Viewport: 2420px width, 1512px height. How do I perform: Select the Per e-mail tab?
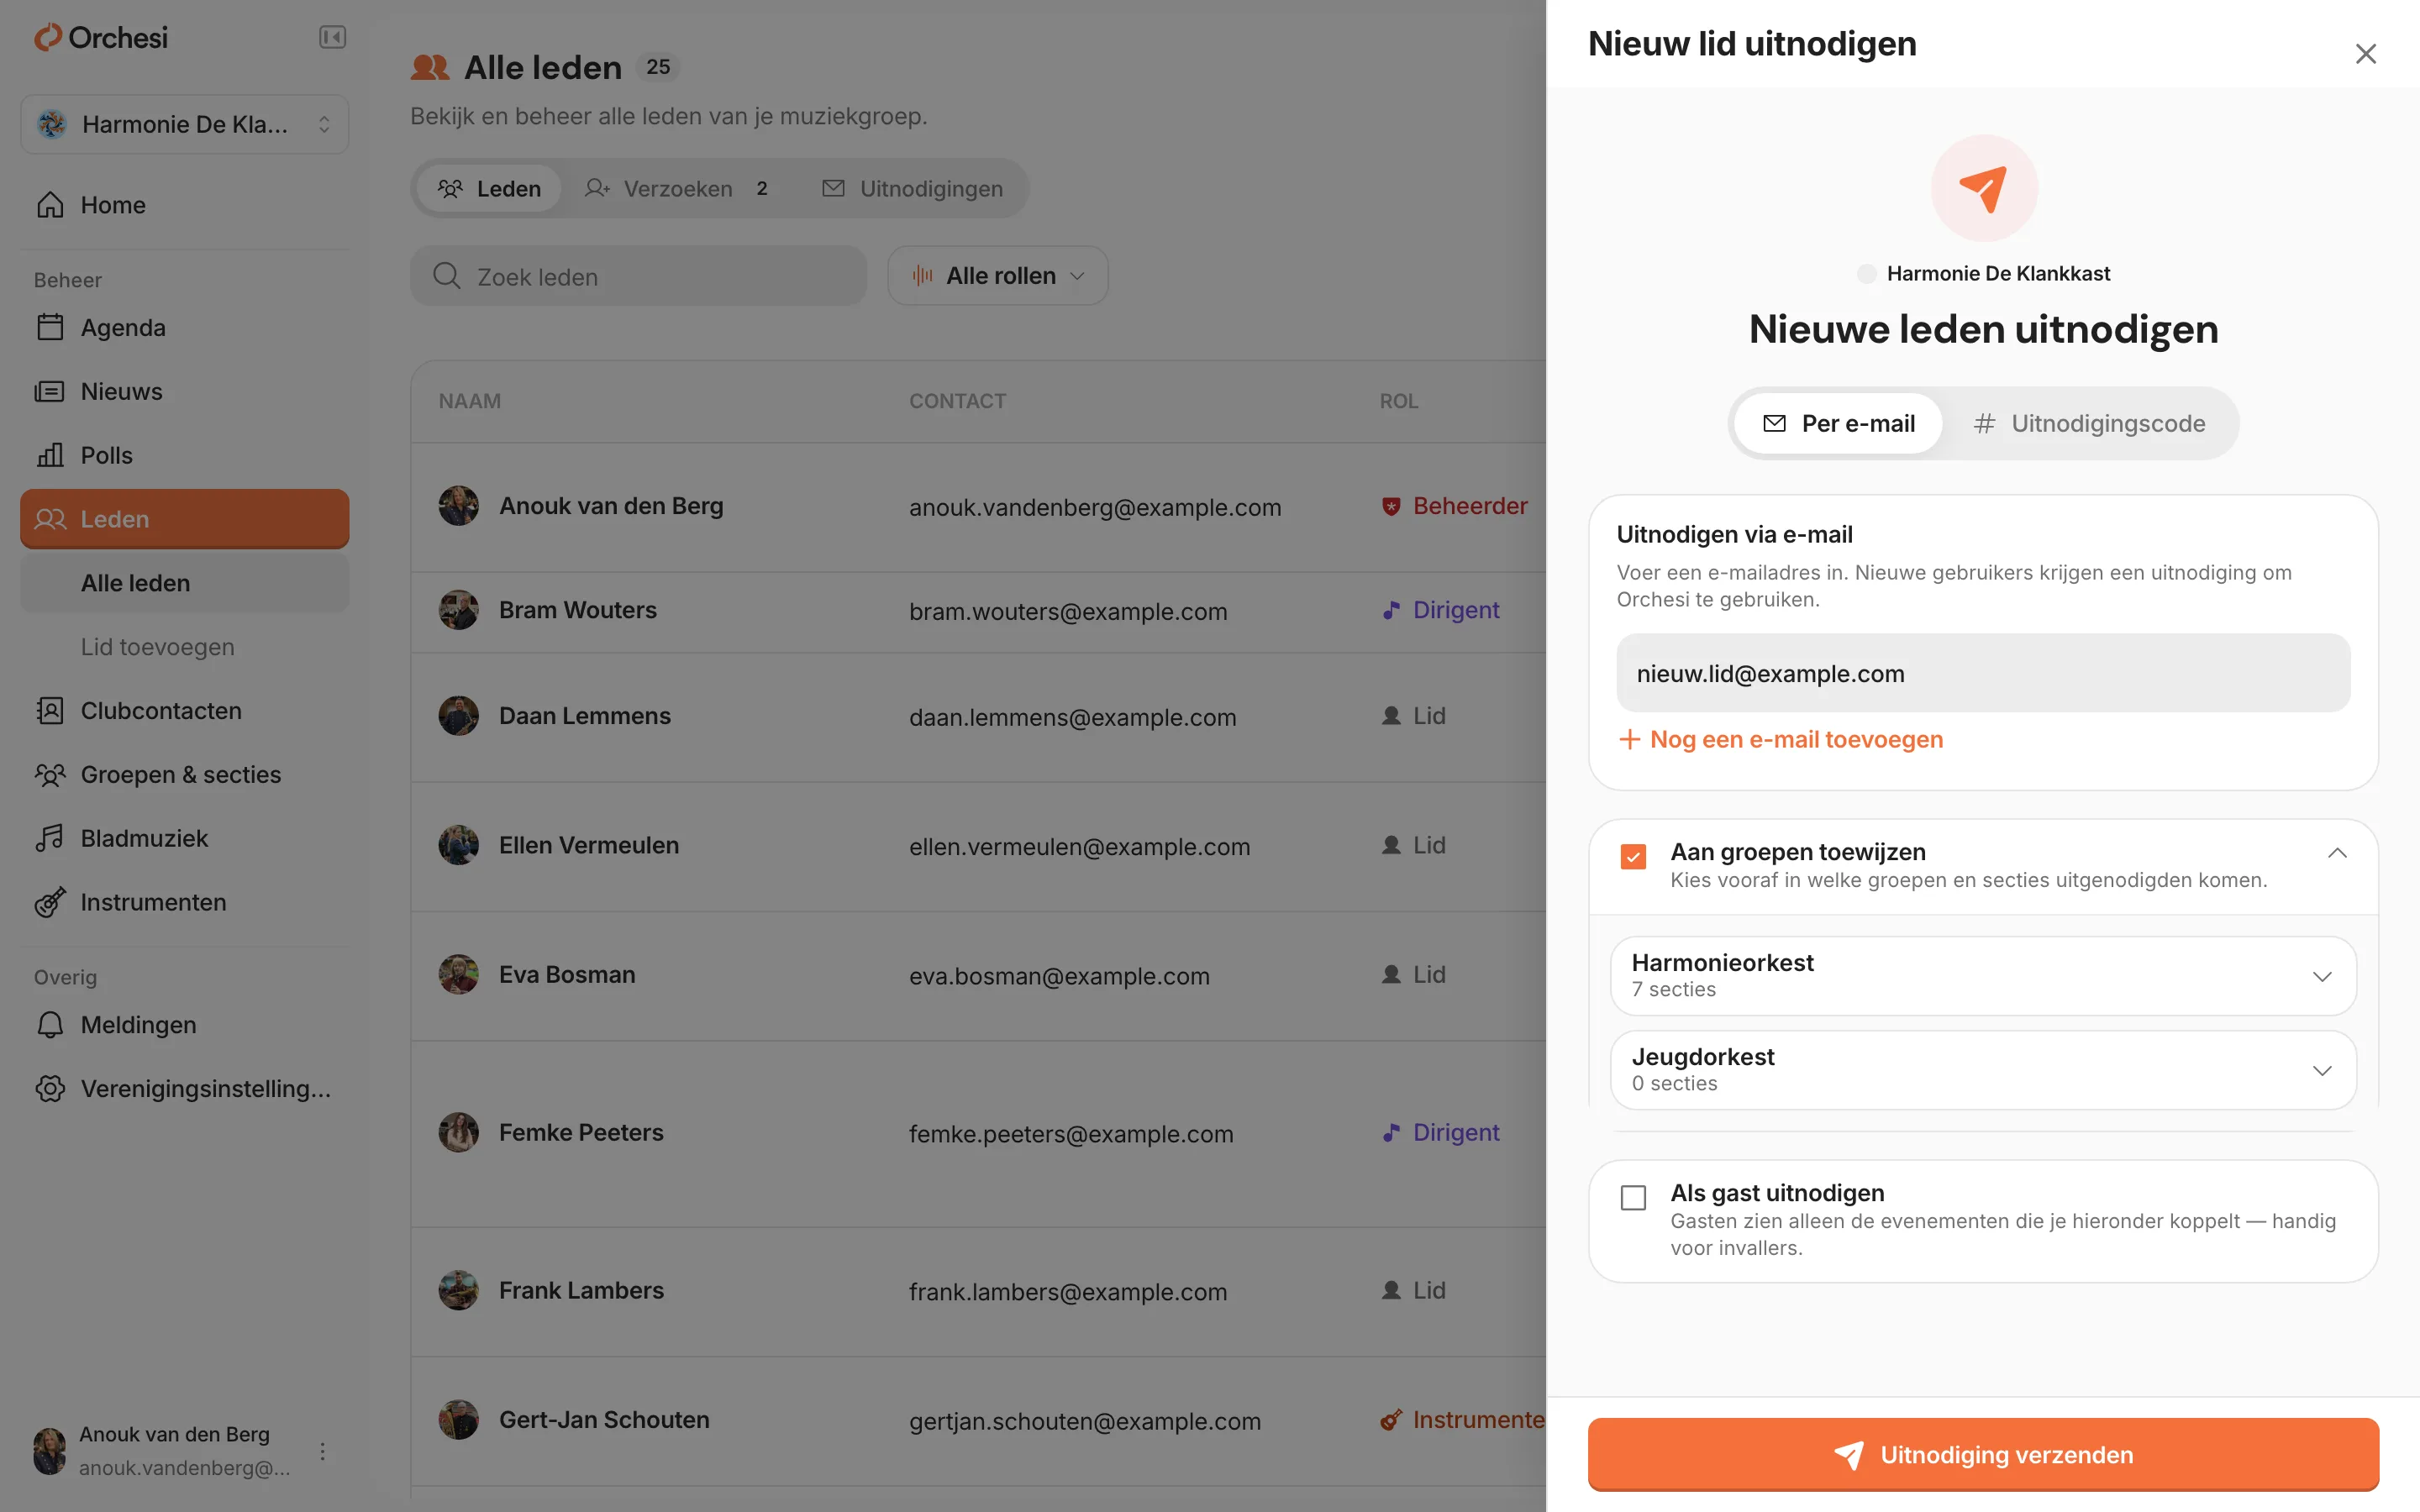point(1838,424)
